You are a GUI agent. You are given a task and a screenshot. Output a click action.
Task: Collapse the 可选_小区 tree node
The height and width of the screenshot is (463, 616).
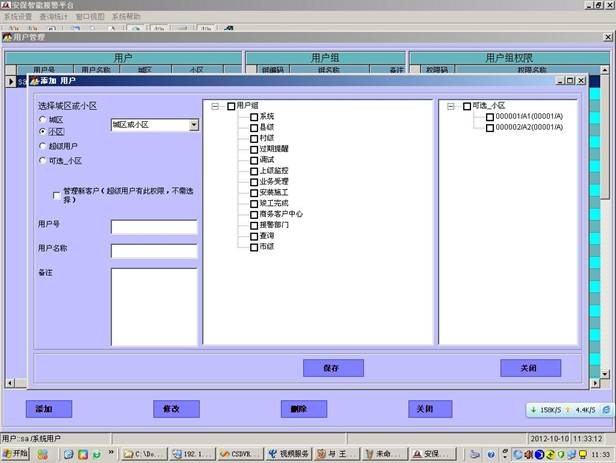[451, 106]
